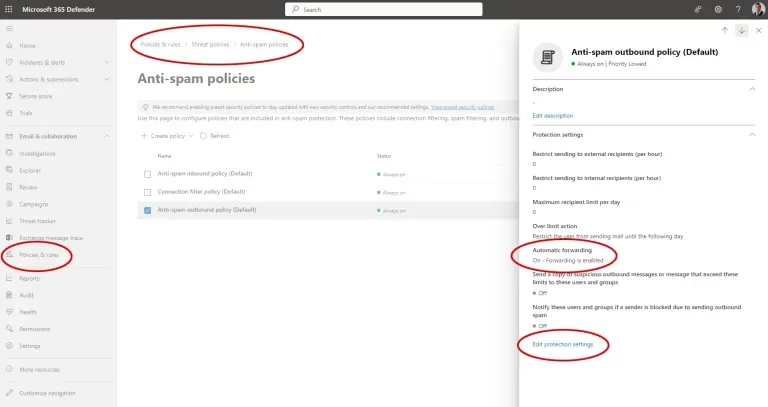The height and width of the screenshot is (407, 768).
Task: Click the Explorer icon in sidebar
Action: click(x=9, y=170)
